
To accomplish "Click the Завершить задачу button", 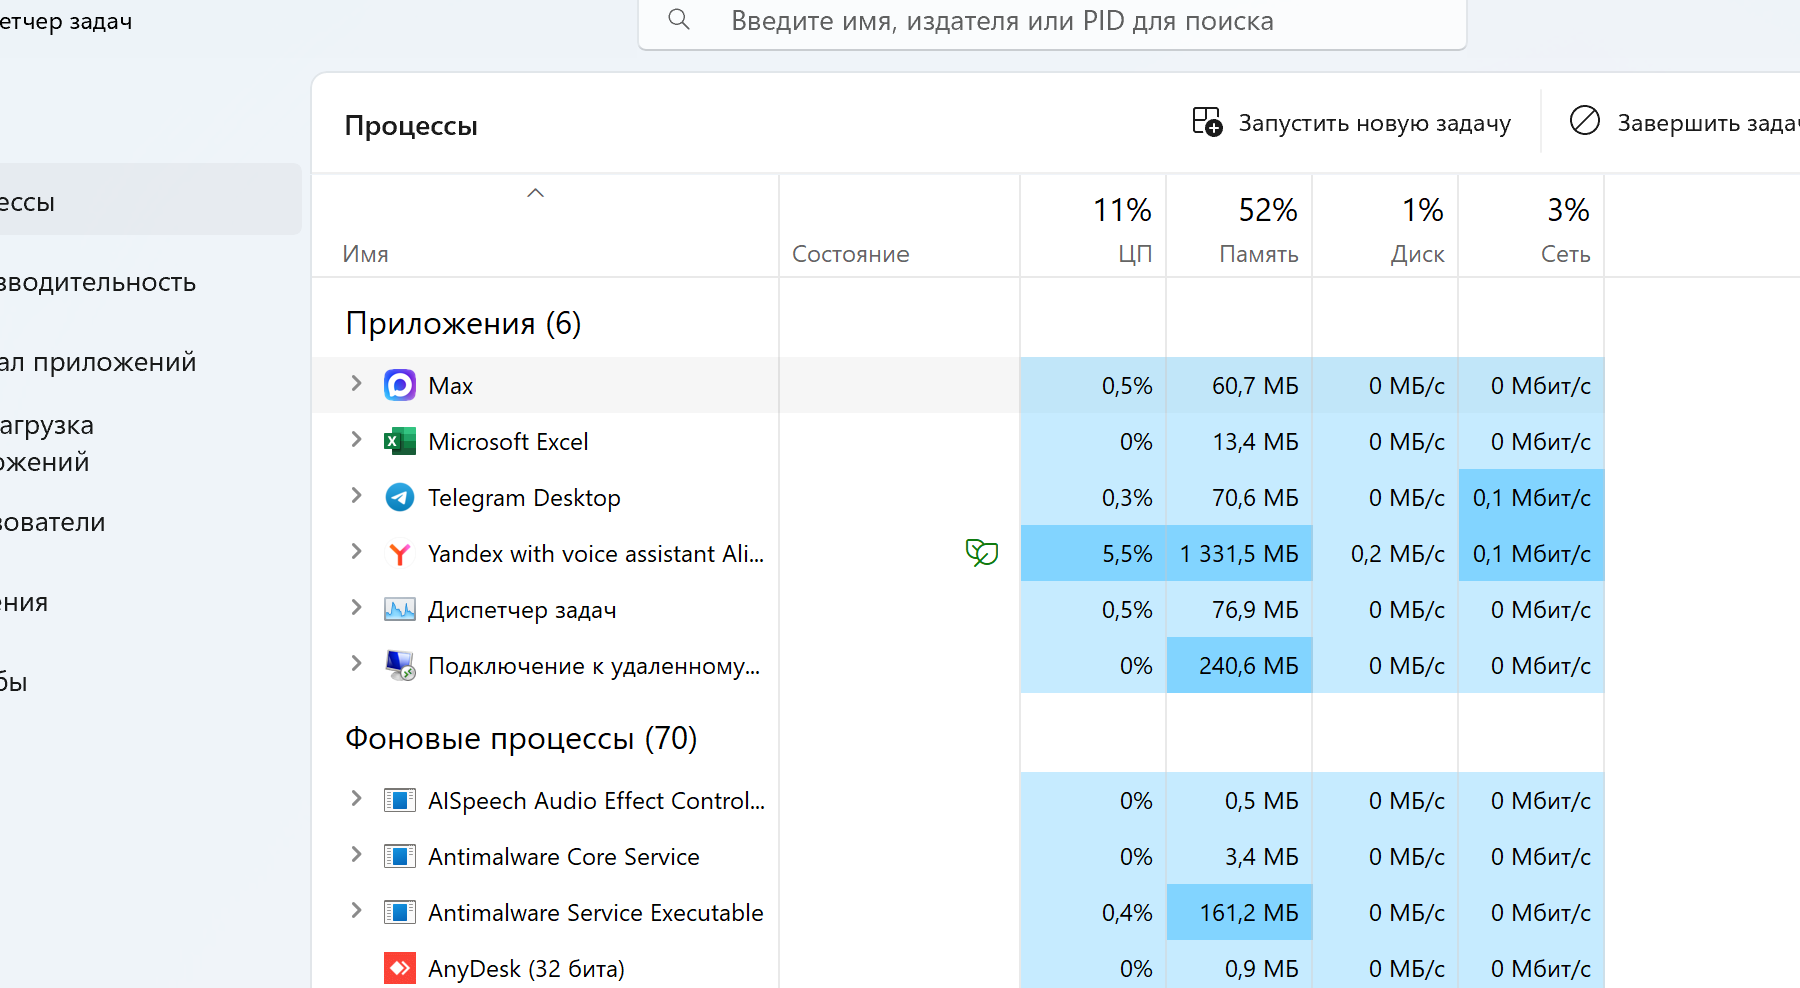I will tap(1684, 123).
